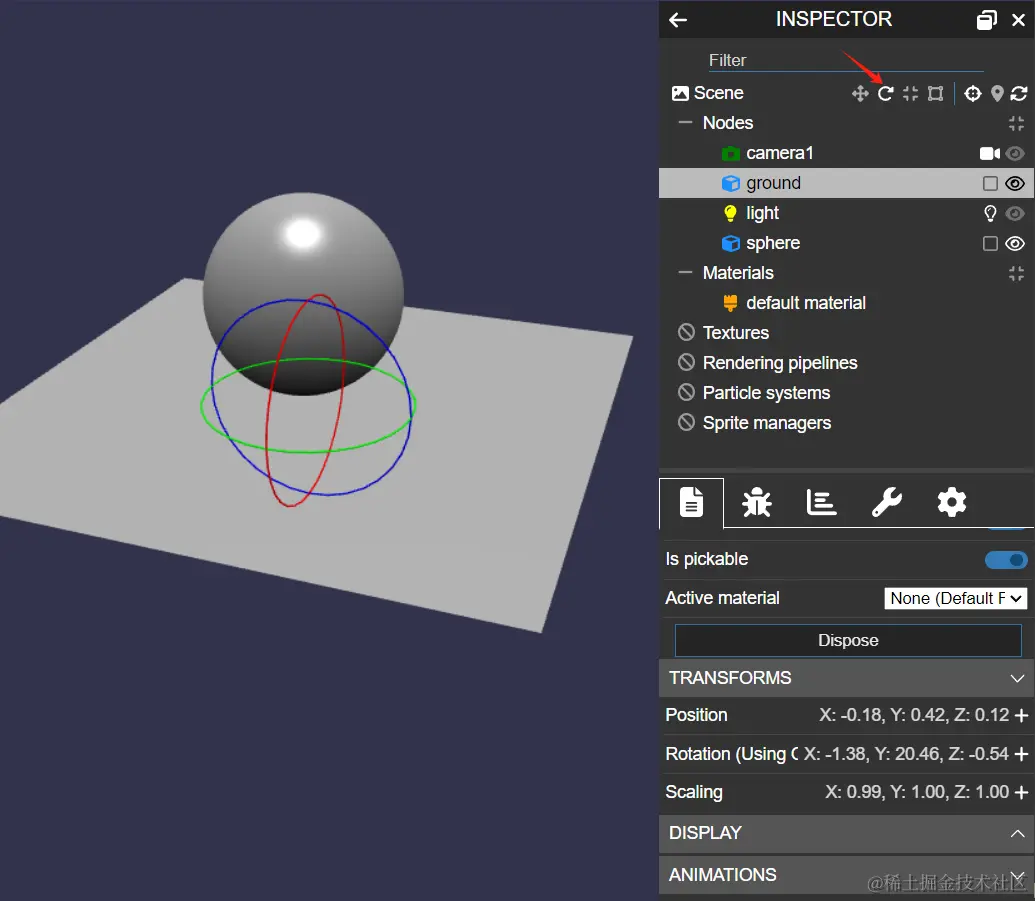Switch to the Settings tab with gear icon
Screen dimensions: 1035x901
point(952,503)
